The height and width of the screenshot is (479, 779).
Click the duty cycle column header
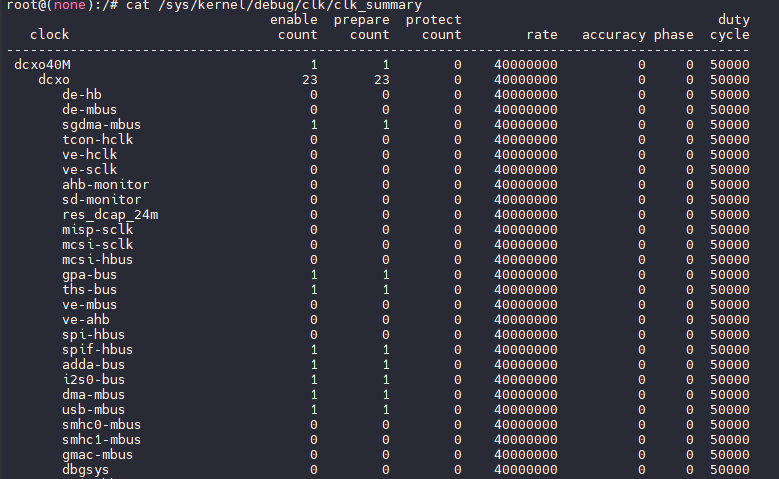(730, 27)
